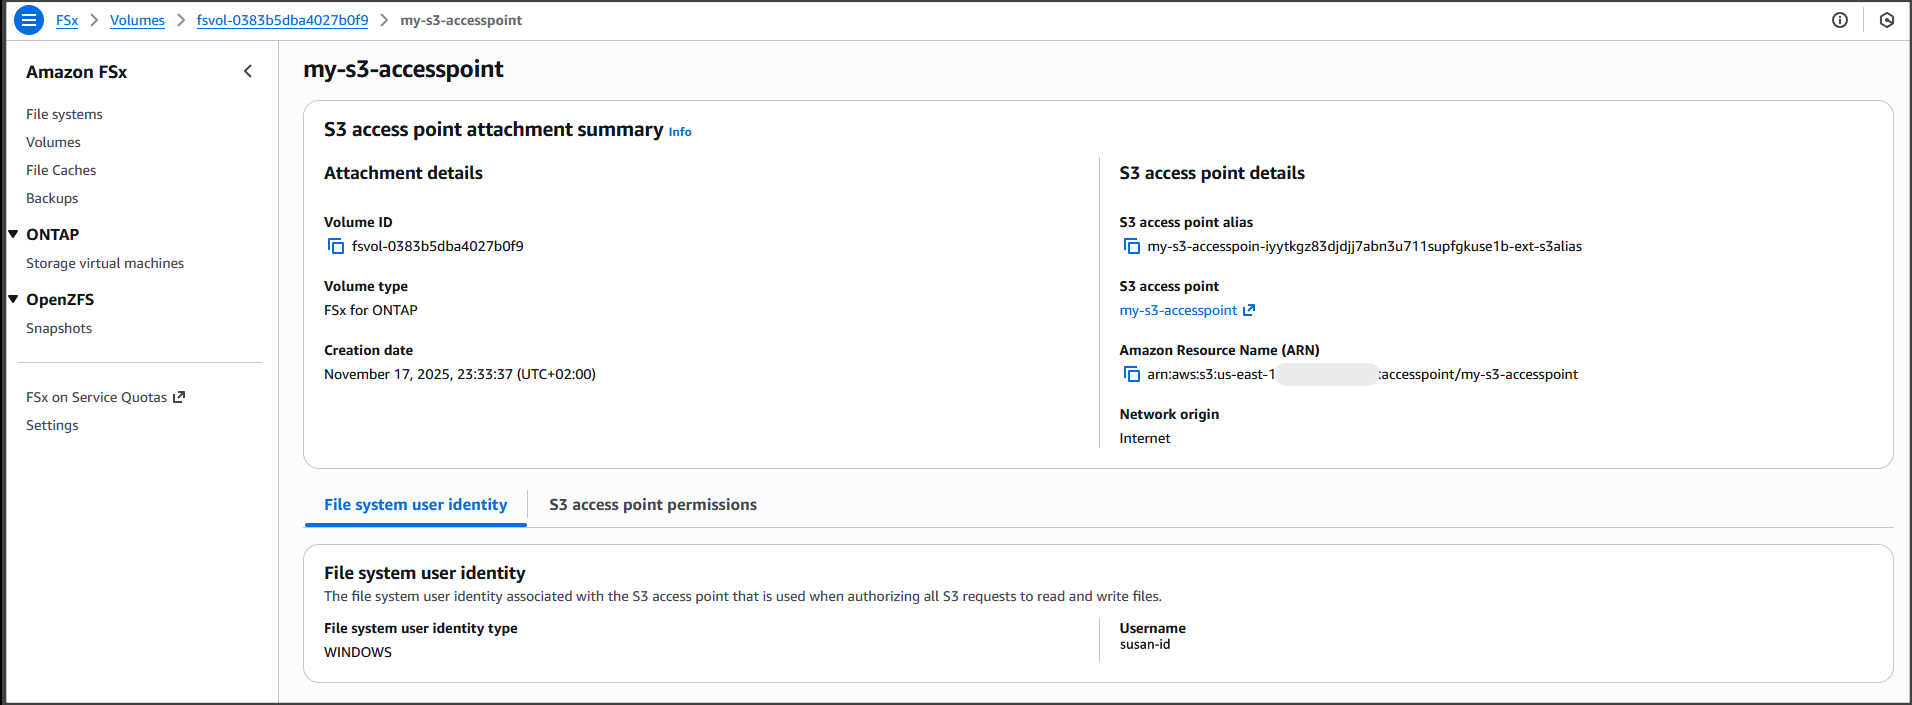The height and width of the screenshot is (705, 1912).
Task: Copy the Amazon Resource Name ARN
Action: pyautogui.click(x=1132, y=374)
